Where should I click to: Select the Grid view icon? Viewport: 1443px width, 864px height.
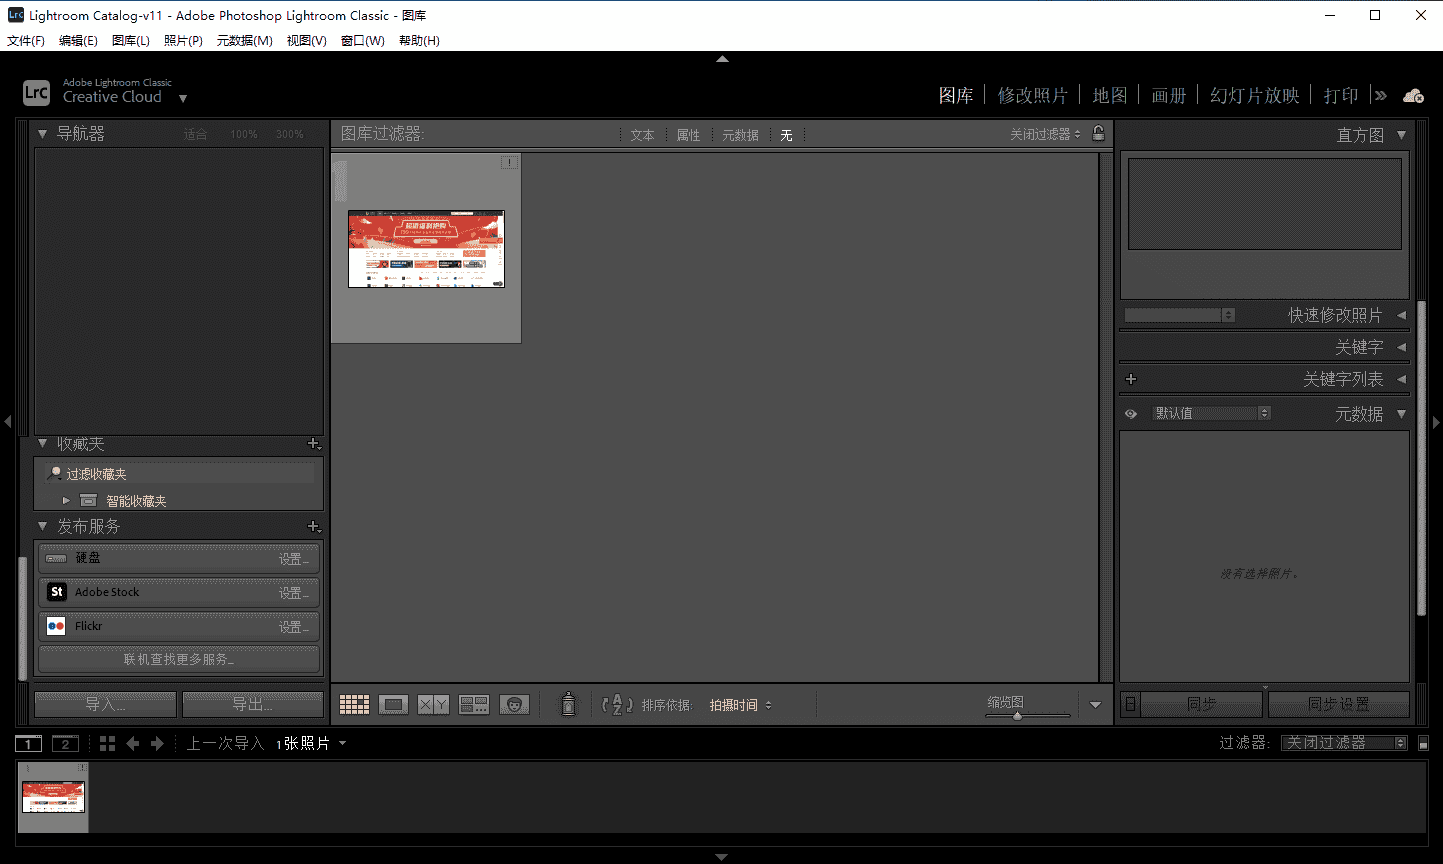353,704
